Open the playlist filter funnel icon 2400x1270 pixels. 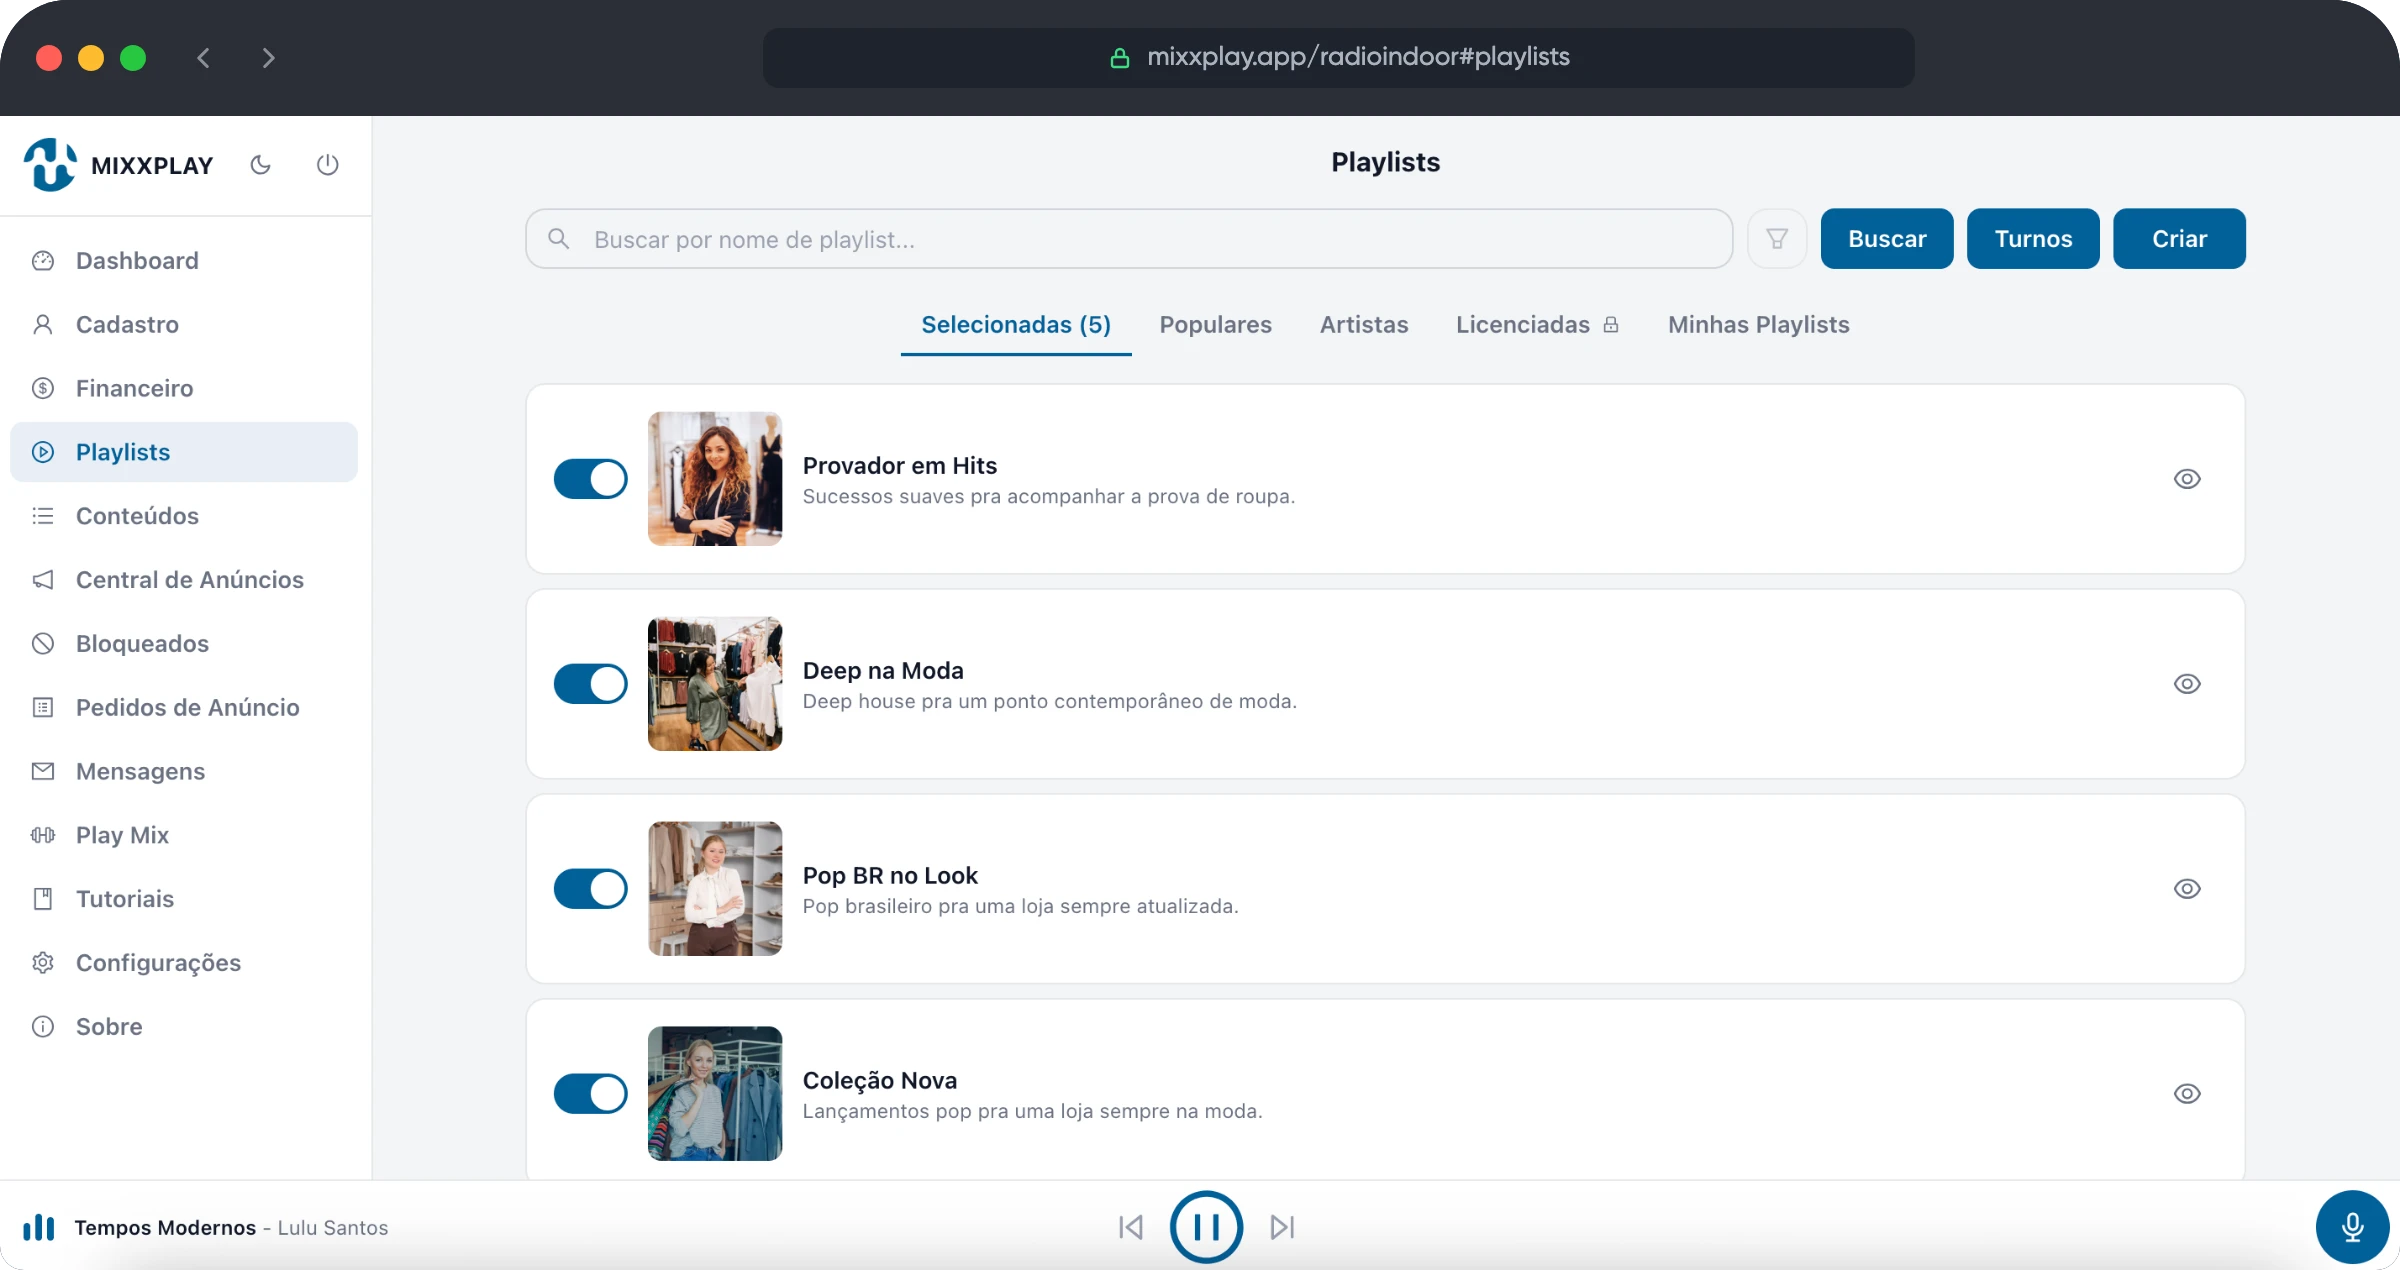[1777, 239]
